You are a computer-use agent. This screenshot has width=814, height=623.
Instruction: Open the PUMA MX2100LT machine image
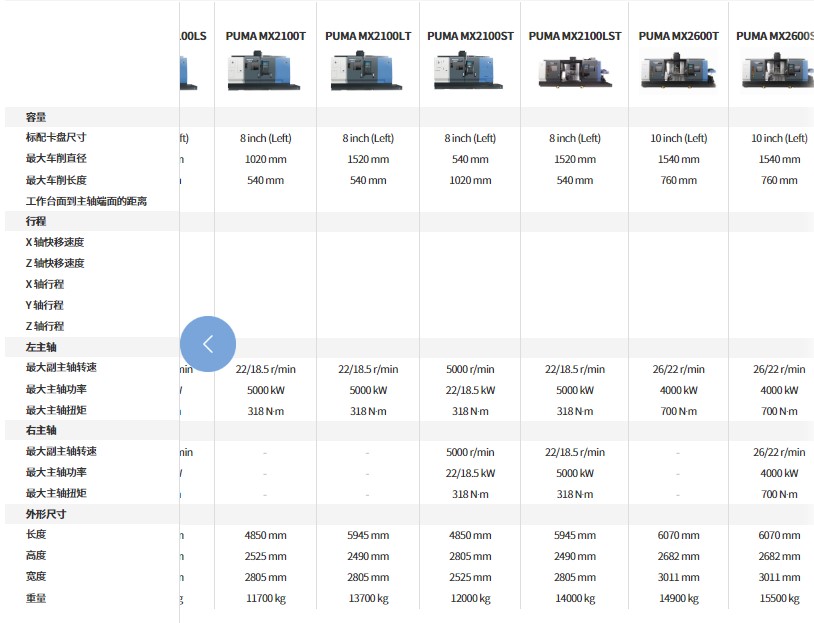pyautogui.click(x=367, y=71)
